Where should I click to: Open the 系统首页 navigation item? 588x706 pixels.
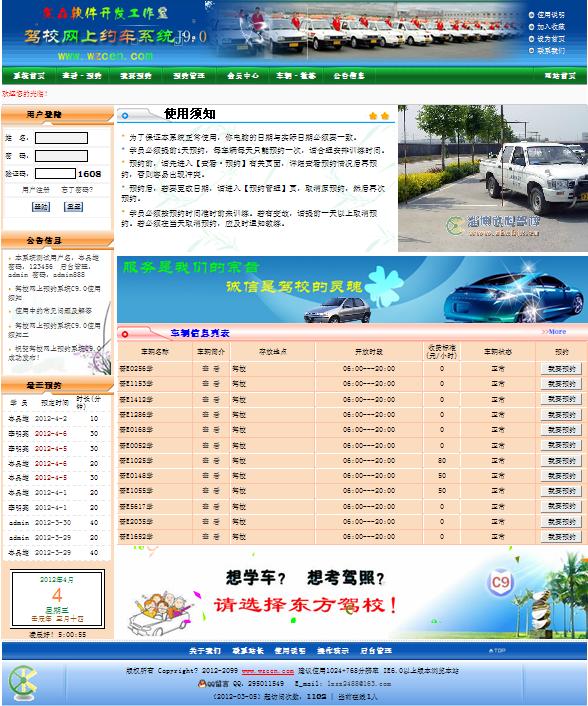pyautogui.click(x=29, y=76)
